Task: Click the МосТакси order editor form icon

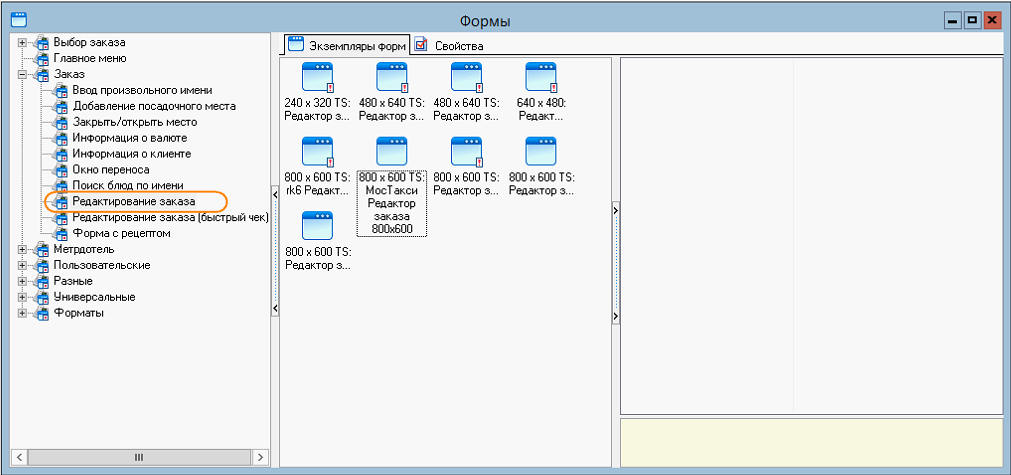Action: pos(391,153)
